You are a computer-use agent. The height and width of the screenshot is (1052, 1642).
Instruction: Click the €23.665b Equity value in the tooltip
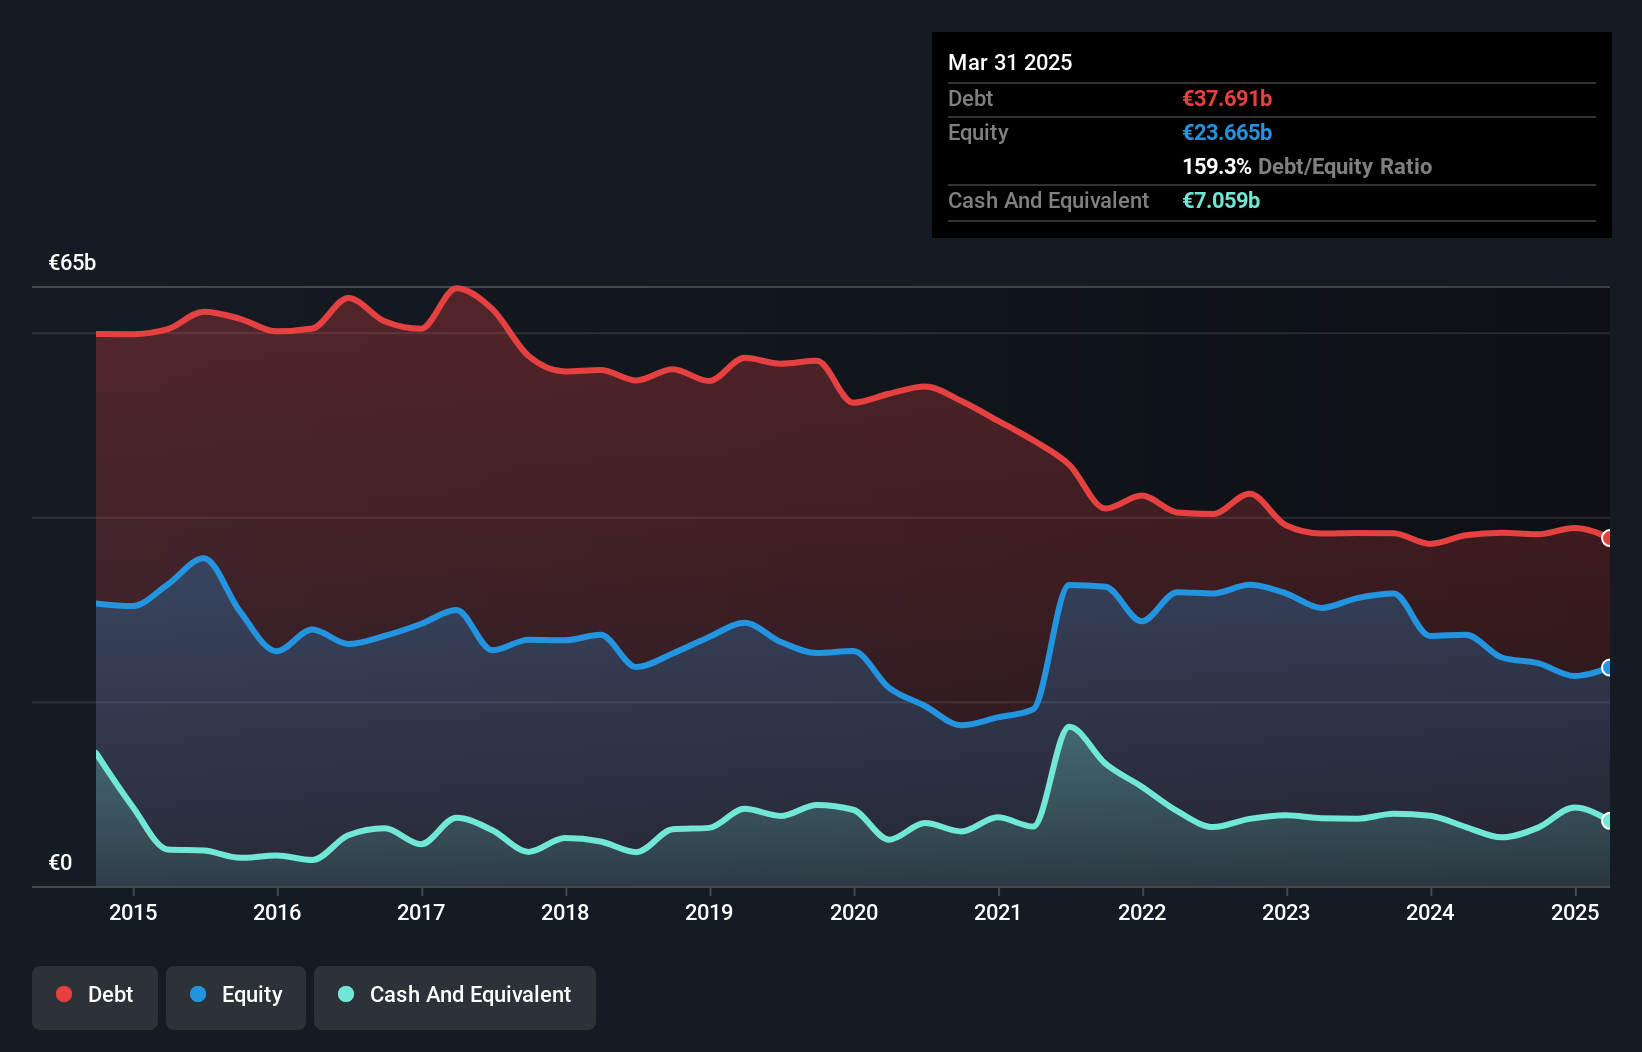click(1227, 132)
